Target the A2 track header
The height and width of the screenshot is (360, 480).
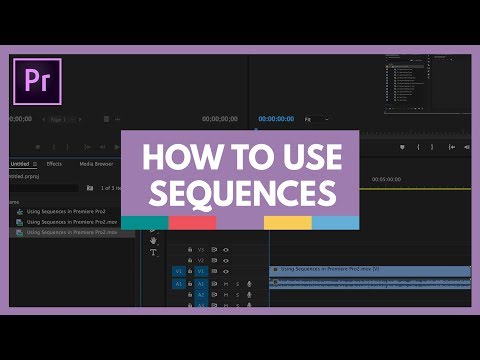201,295
